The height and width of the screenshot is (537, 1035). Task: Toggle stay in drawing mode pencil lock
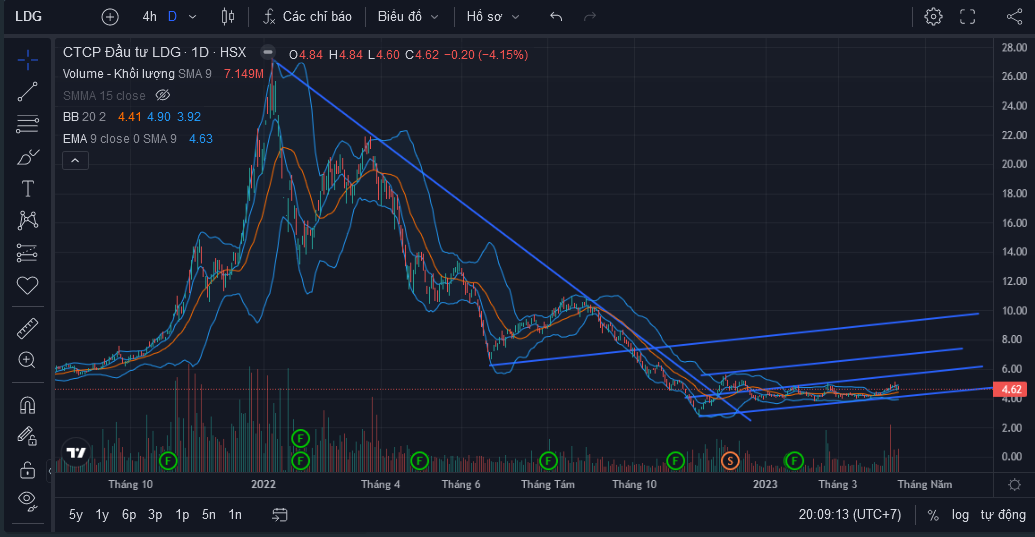[x=27, y=436]
